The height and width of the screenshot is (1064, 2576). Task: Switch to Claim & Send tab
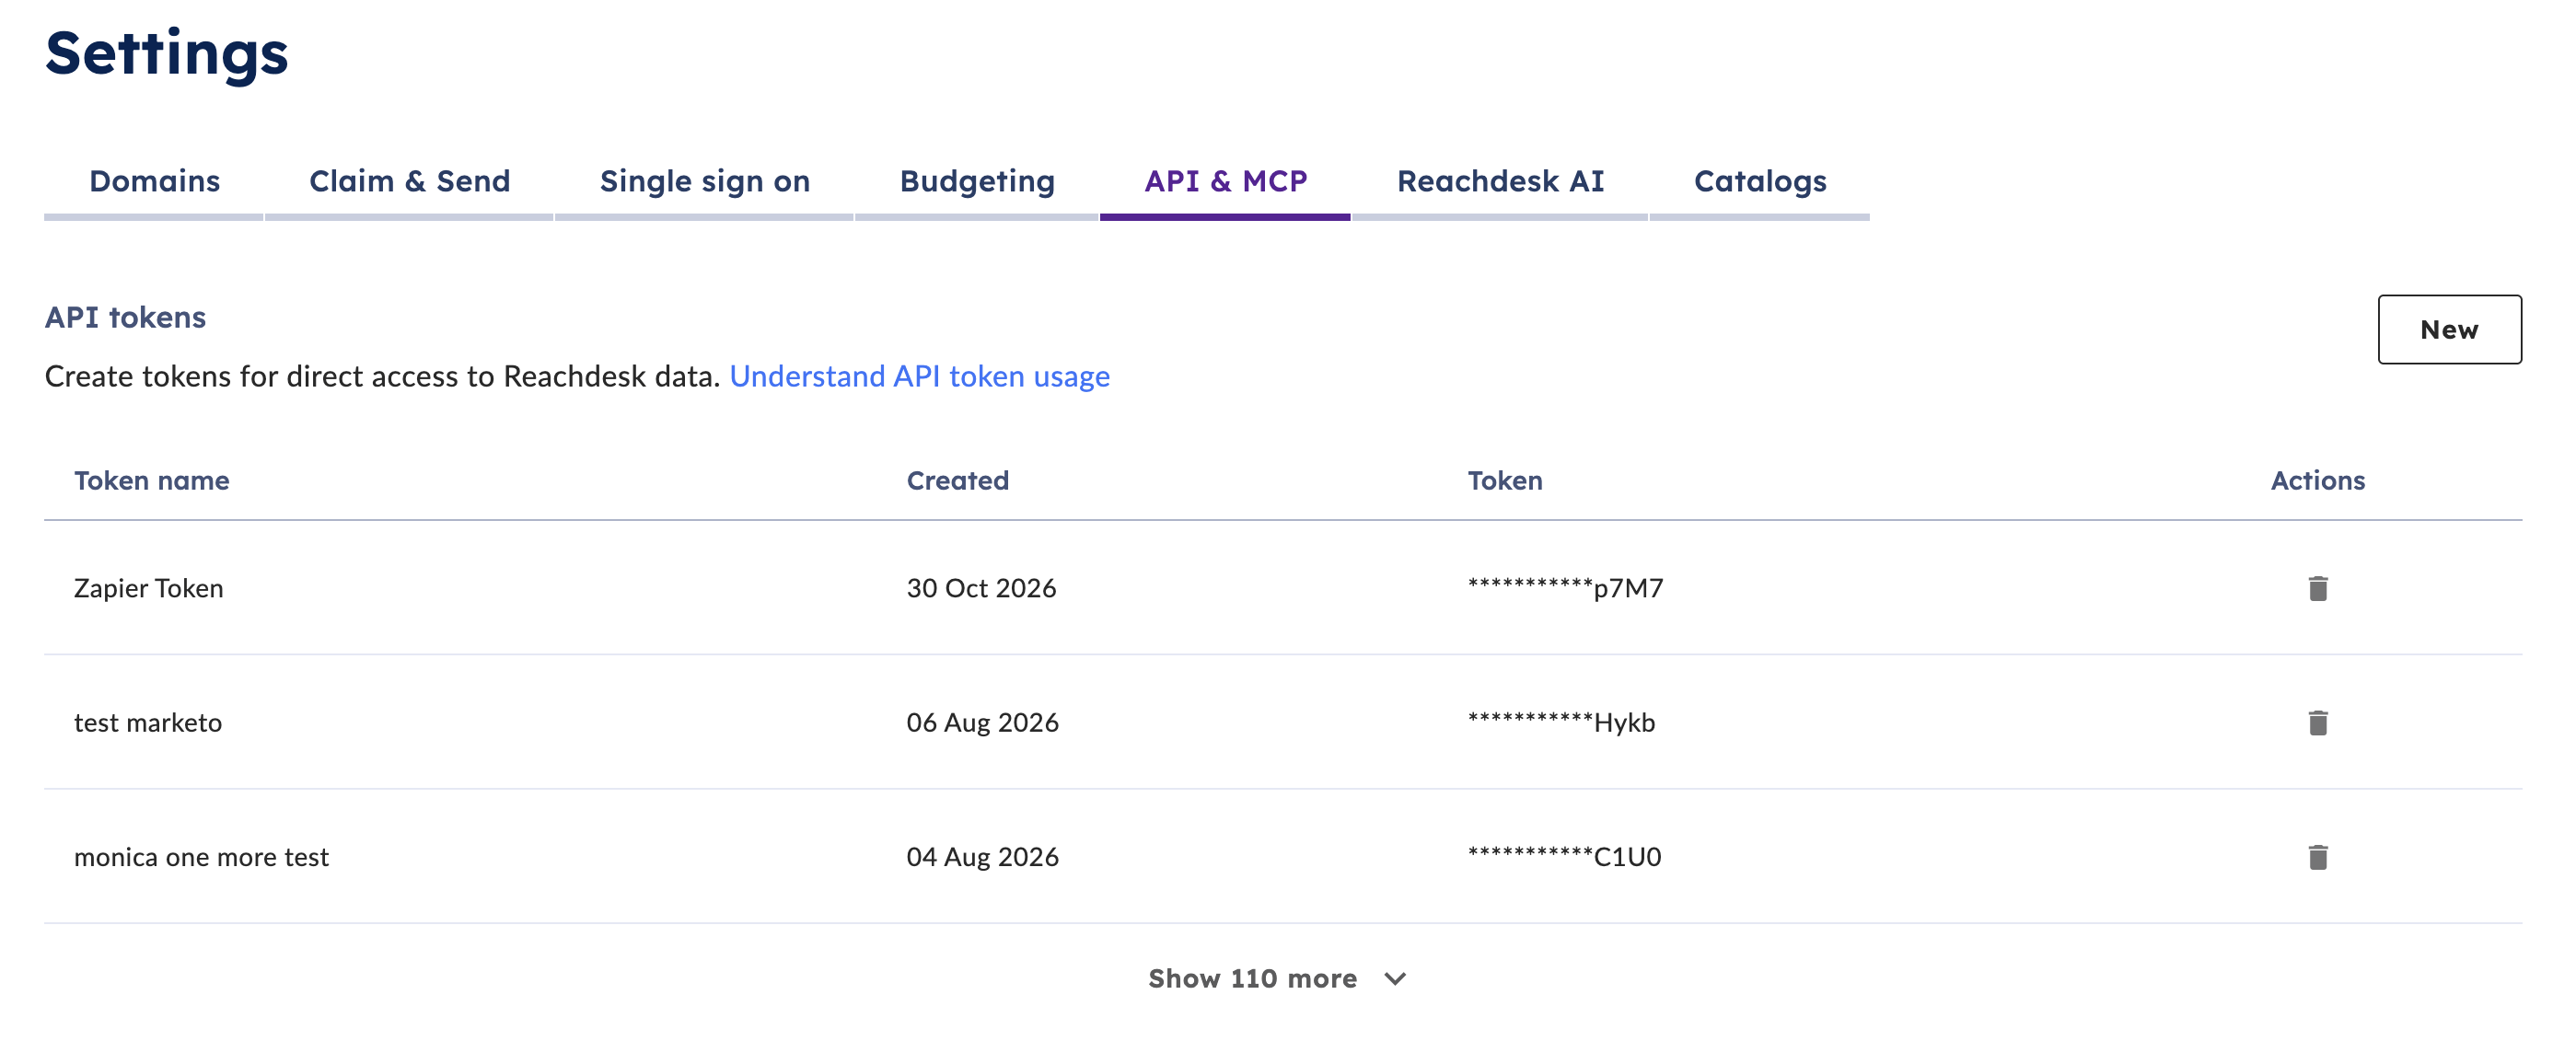(409, 181)
